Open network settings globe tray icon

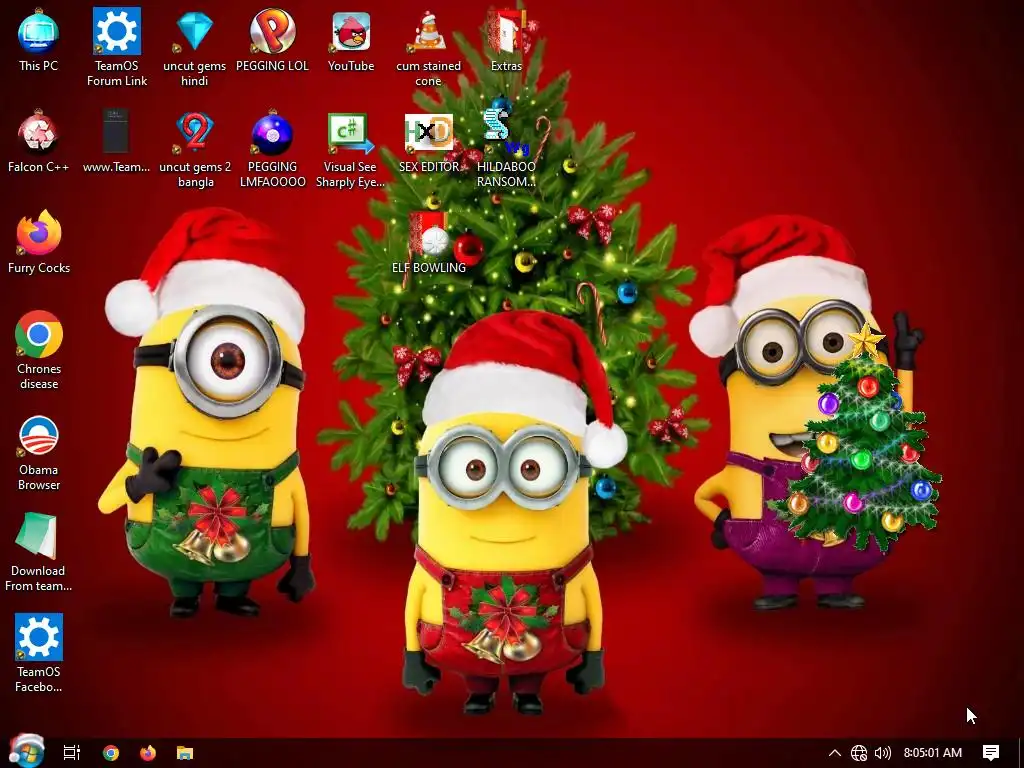point(859,753)
